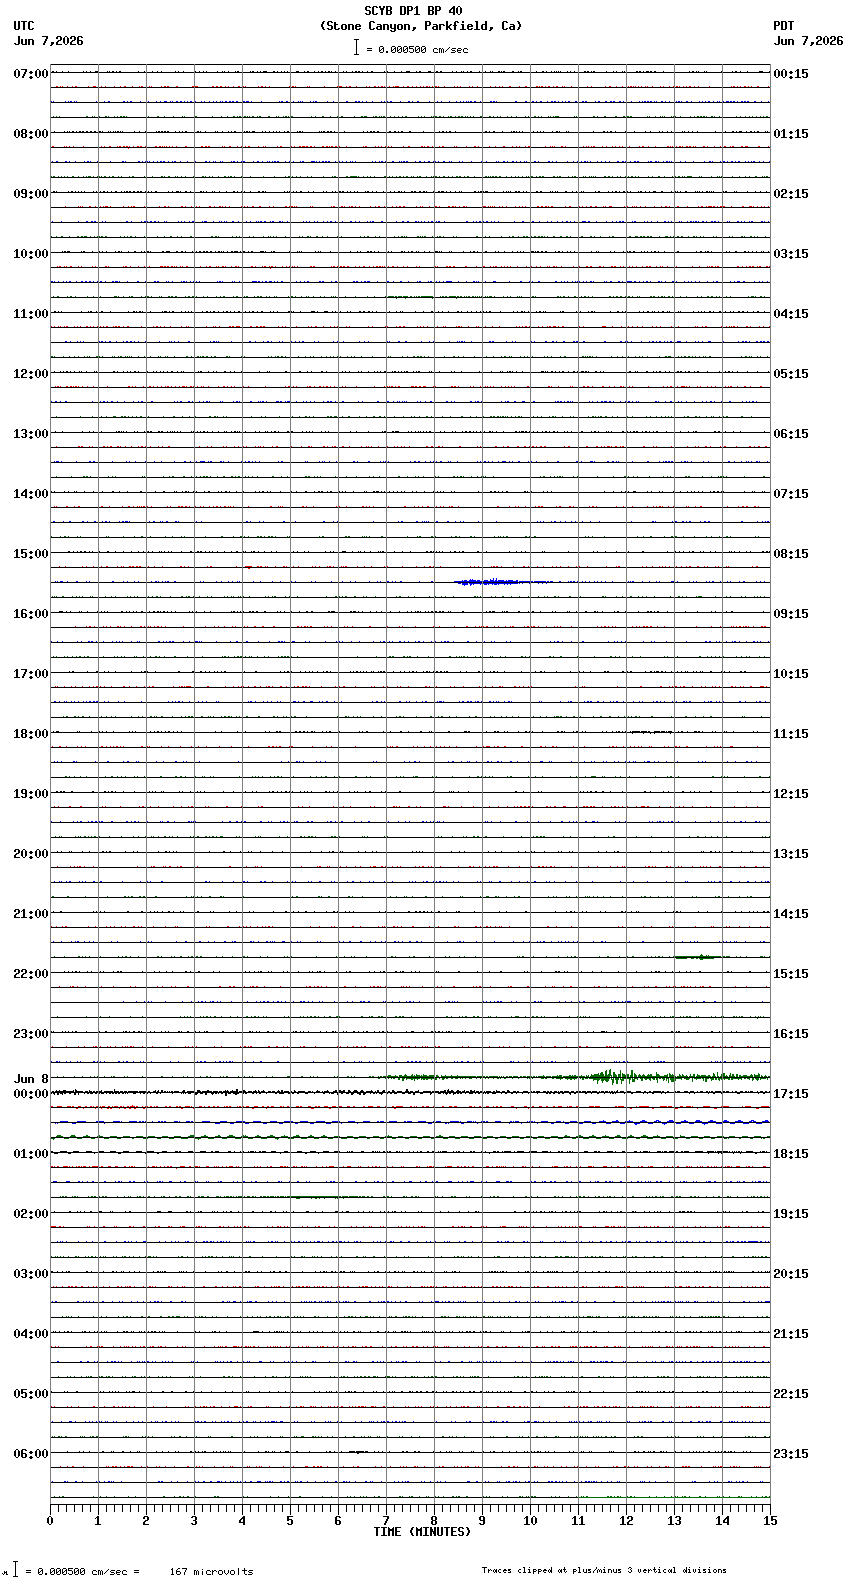Click the 04:15 PDT row label

coord(791,314)
